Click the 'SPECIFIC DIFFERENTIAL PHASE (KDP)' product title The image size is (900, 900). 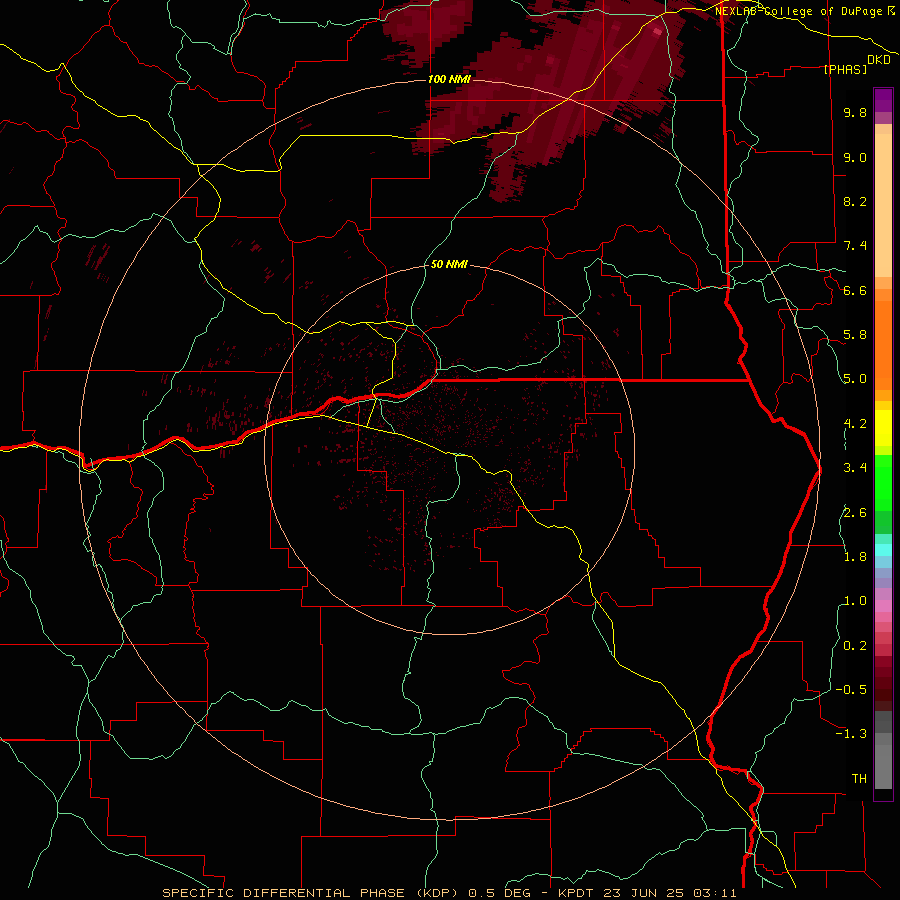point(313,893)
